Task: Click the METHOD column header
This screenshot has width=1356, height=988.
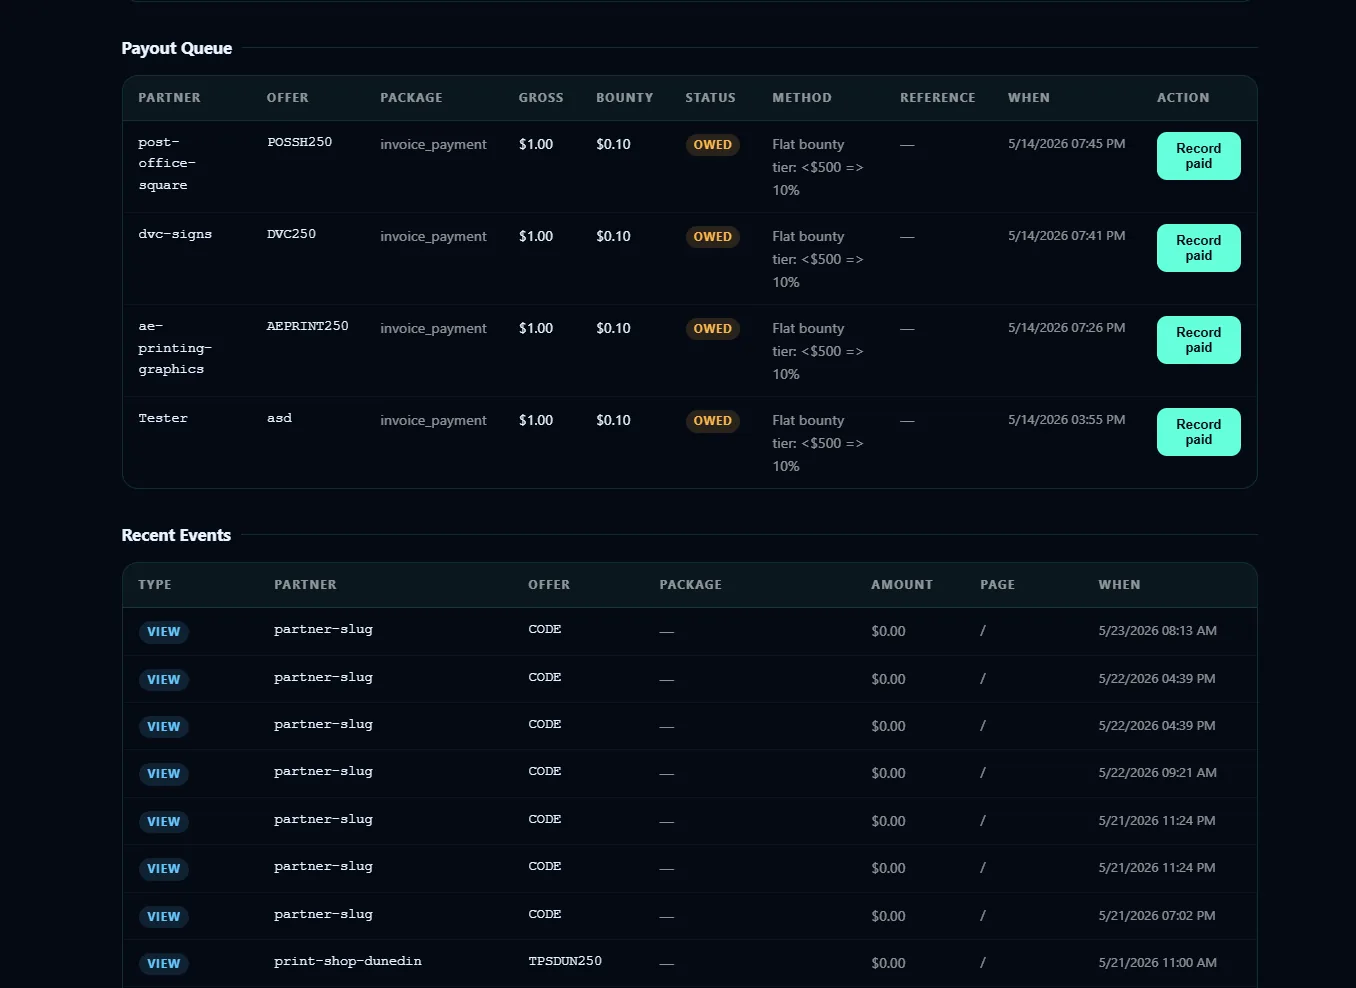Action: 801,98
